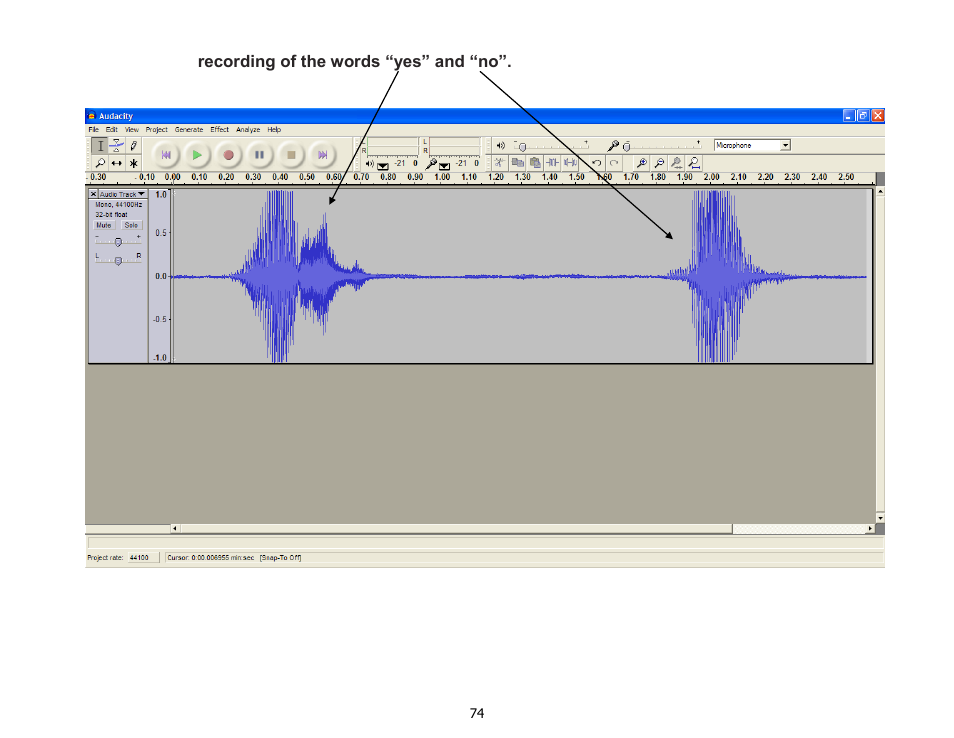Open the playback meter dropdown arrow
Image resolution: width=954 pixels, height=738 pixels.
[x=383, y=165]
